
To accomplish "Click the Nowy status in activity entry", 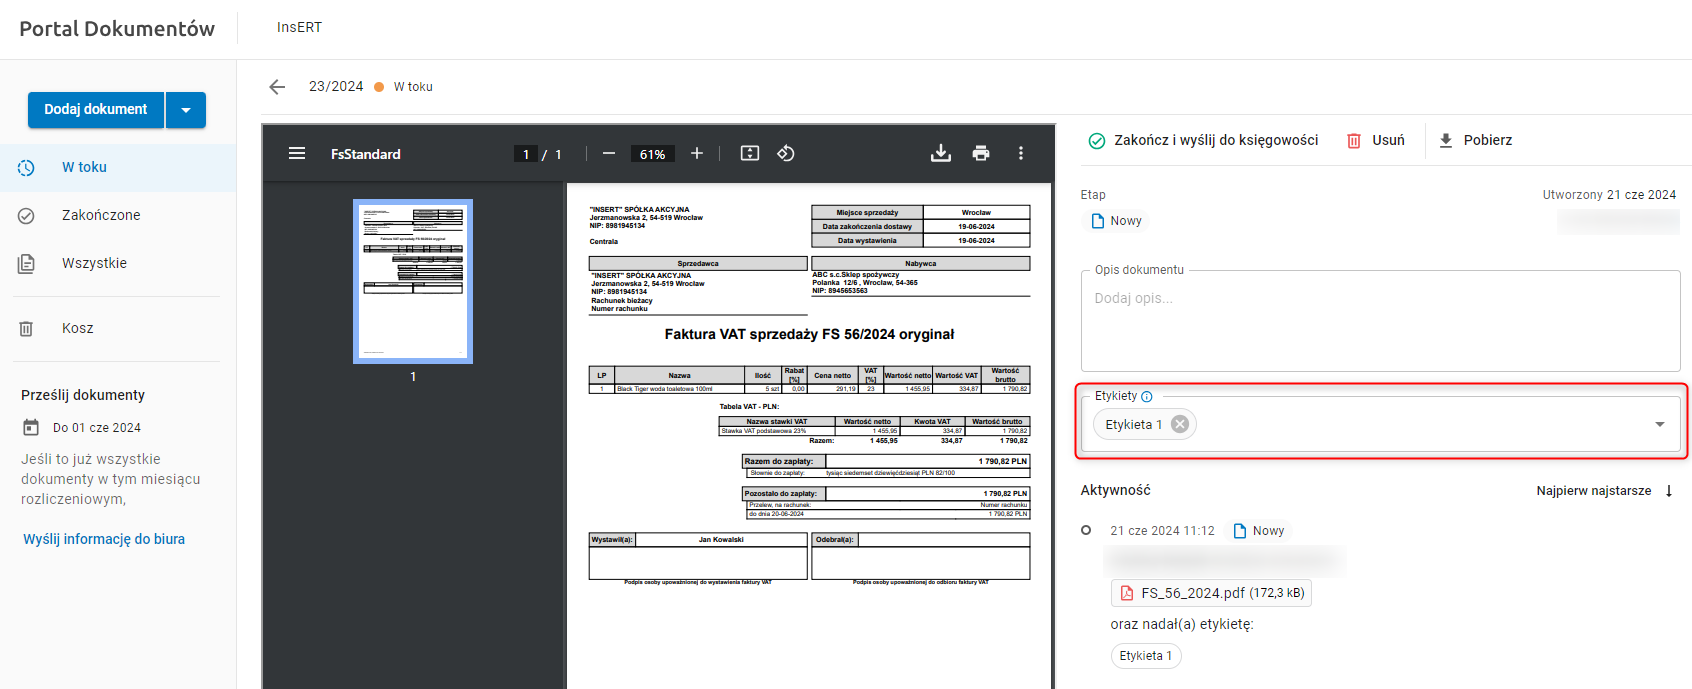I will [x=1259, y=531].
